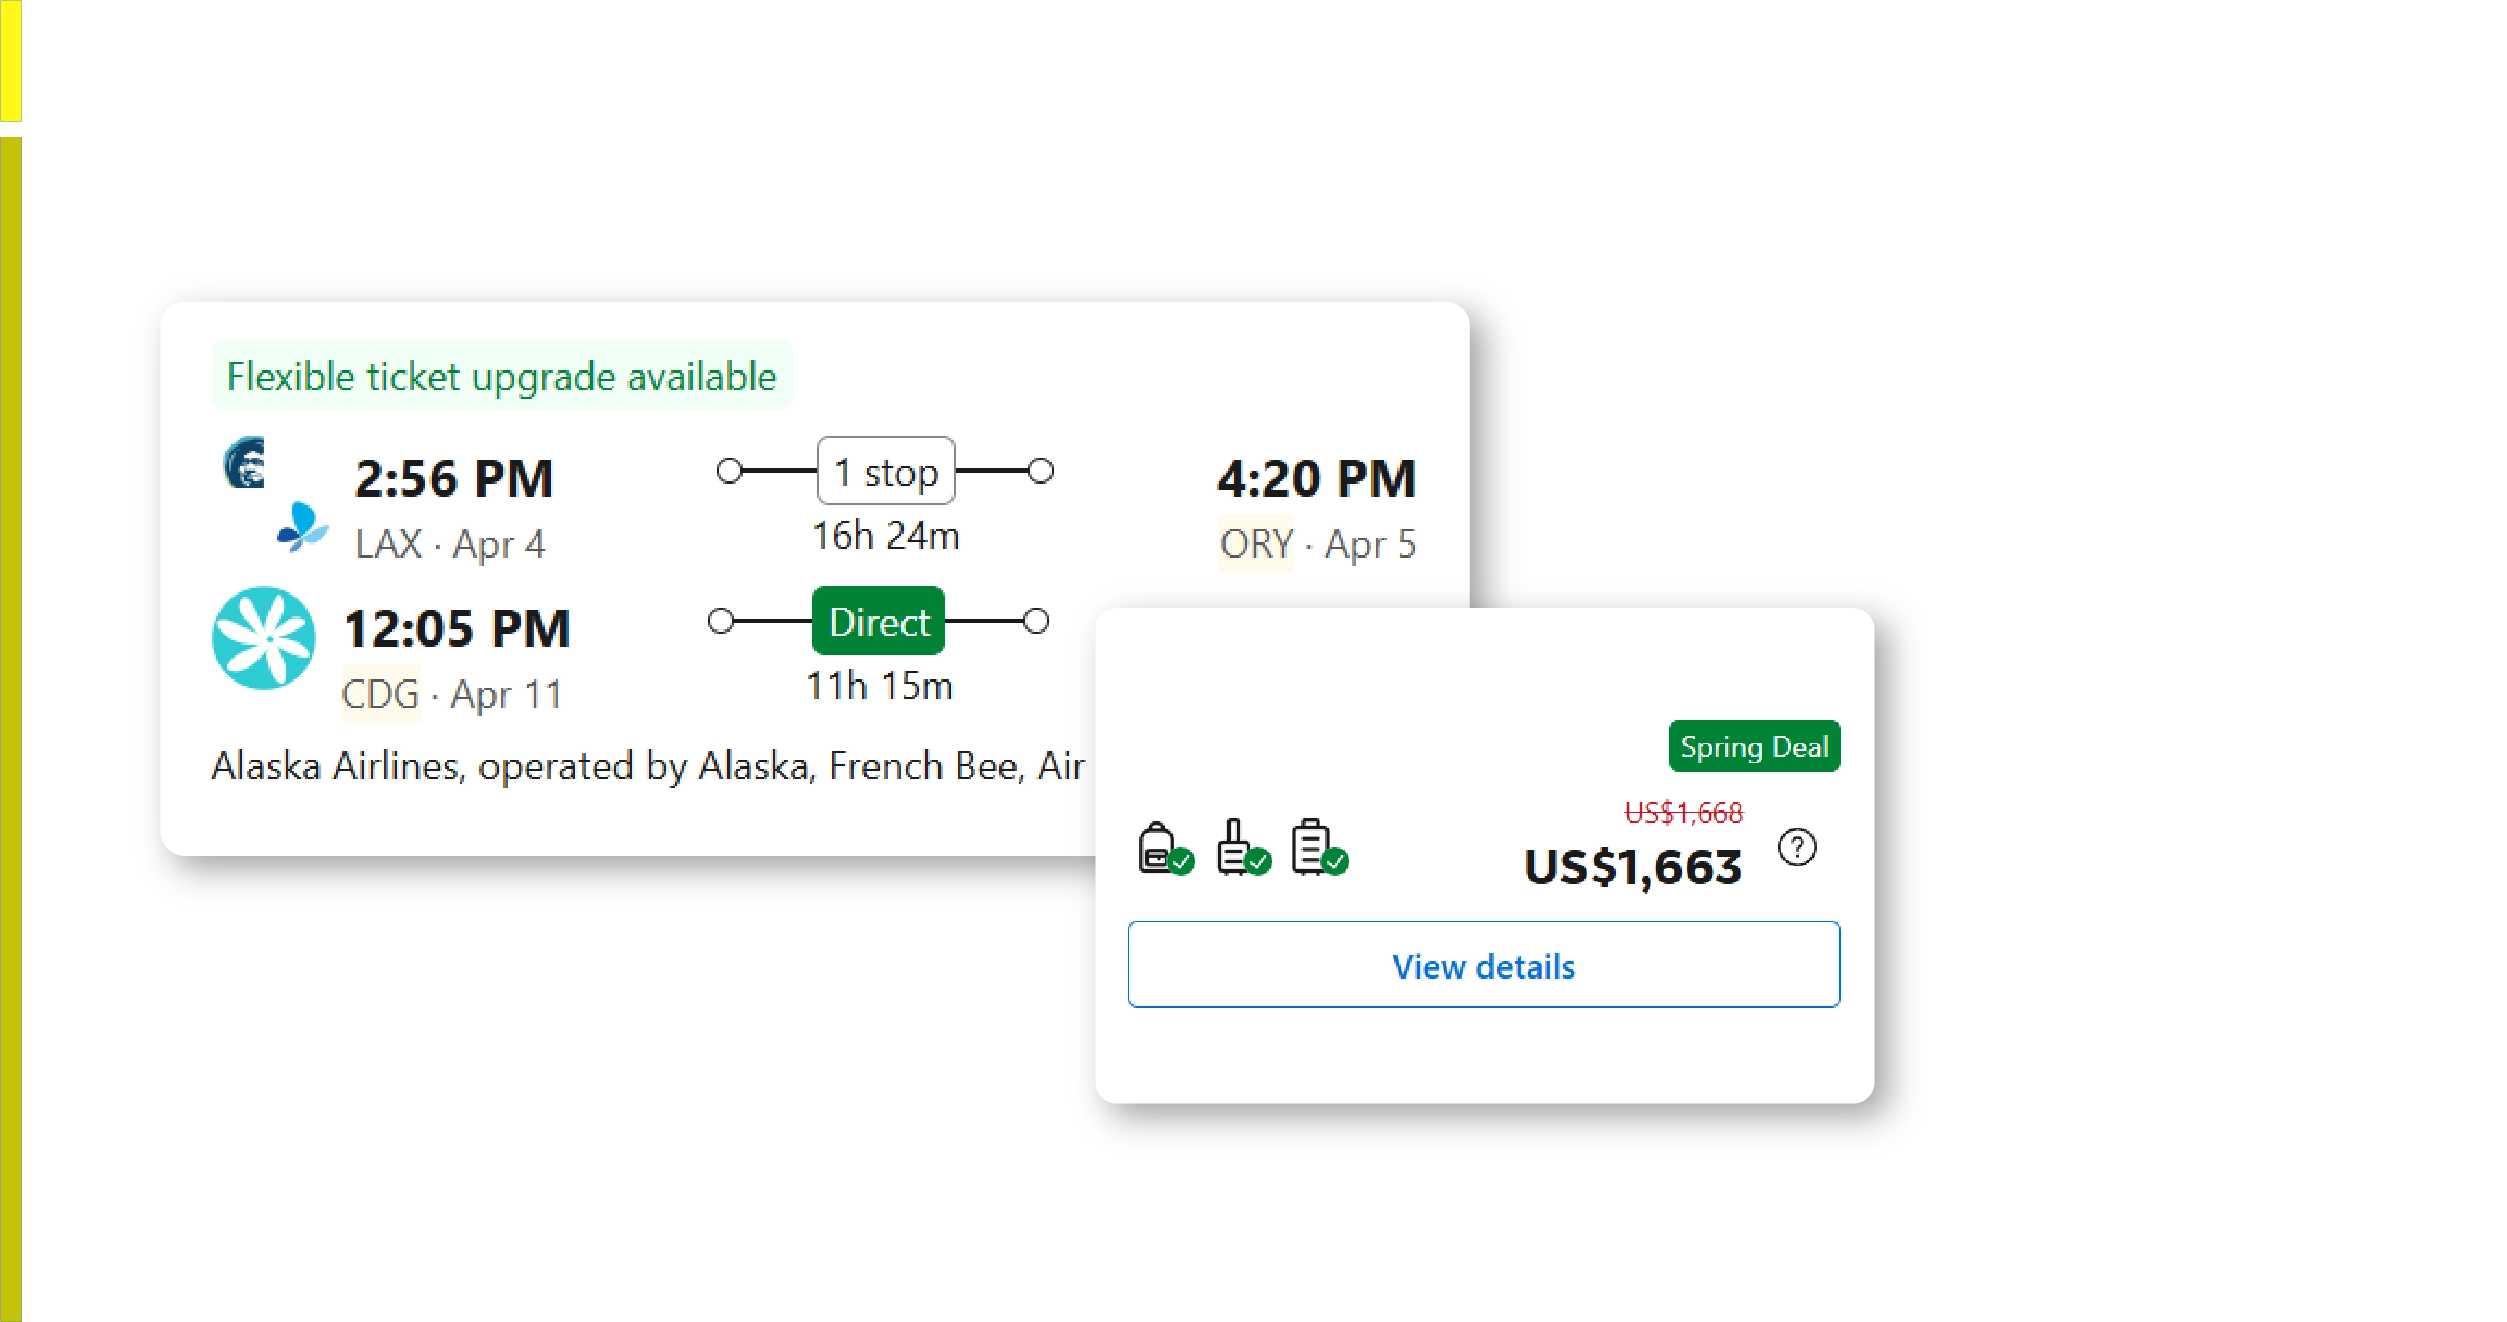This screenshot has height=1322, width=2507.
Task: Click the ORY · Apr 5 arrival info
Action: tap(1317, 545)
